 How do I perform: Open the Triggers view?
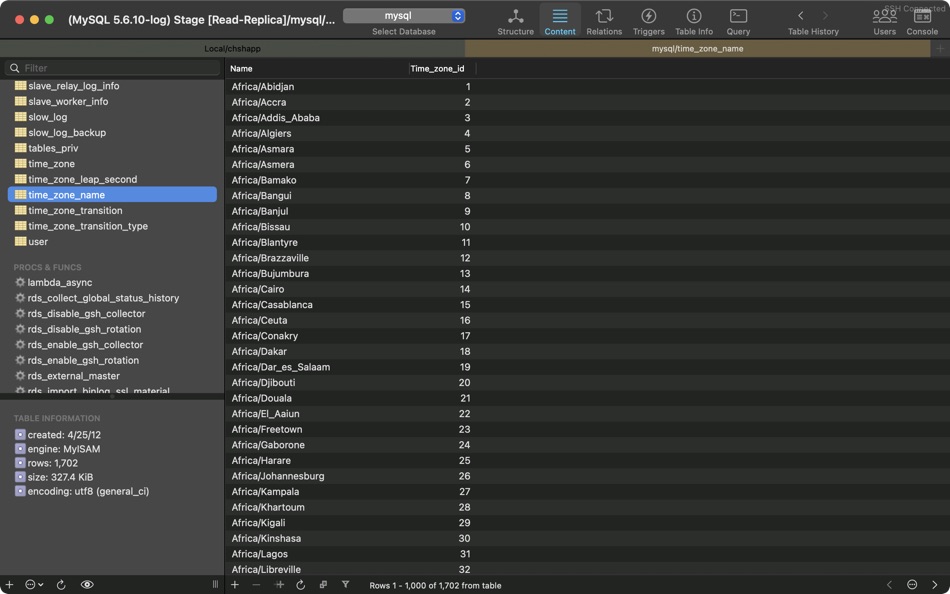[648, 22]
